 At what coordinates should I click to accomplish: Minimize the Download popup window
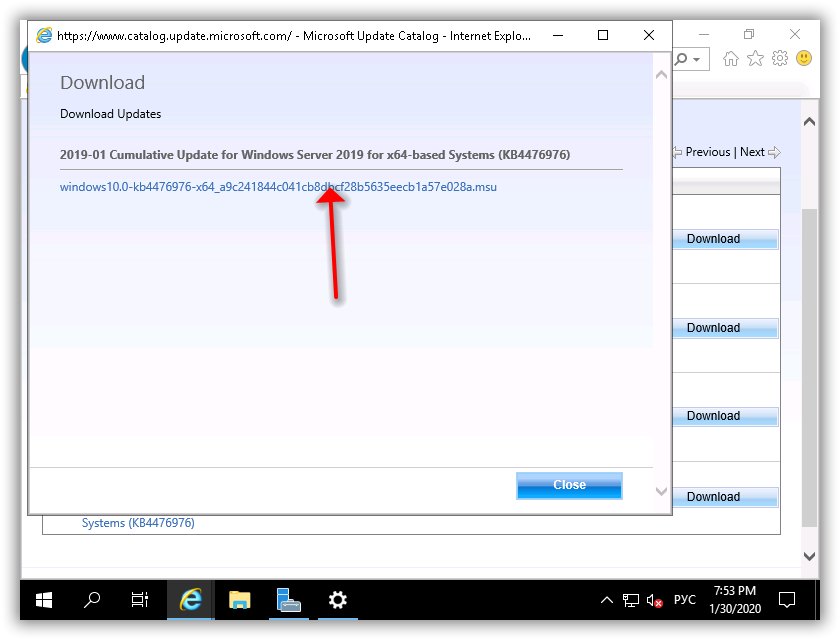[x=558, y=35]
